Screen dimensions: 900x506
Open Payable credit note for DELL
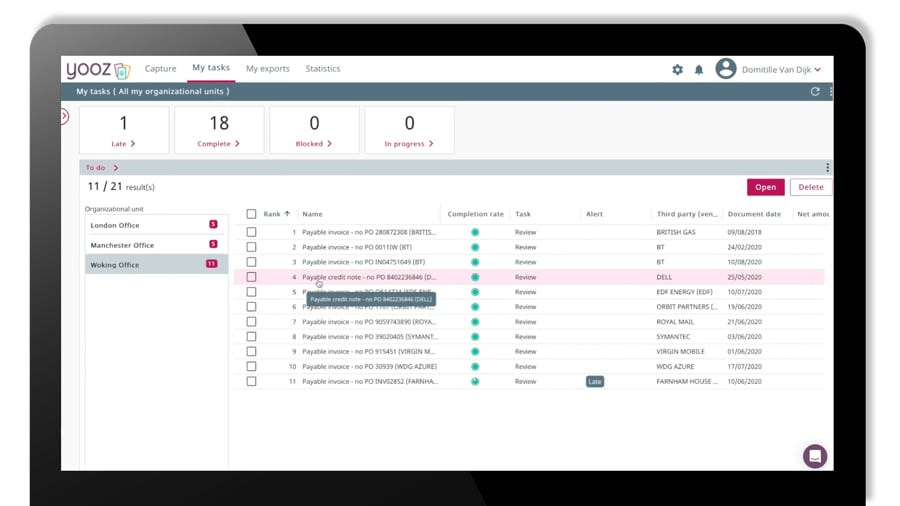coord(369,277)
